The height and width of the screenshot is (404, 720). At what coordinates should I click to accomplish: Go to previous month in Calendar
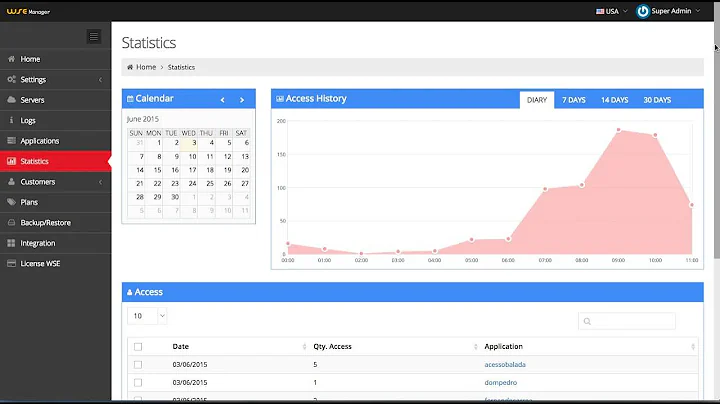tap(222, 100)
